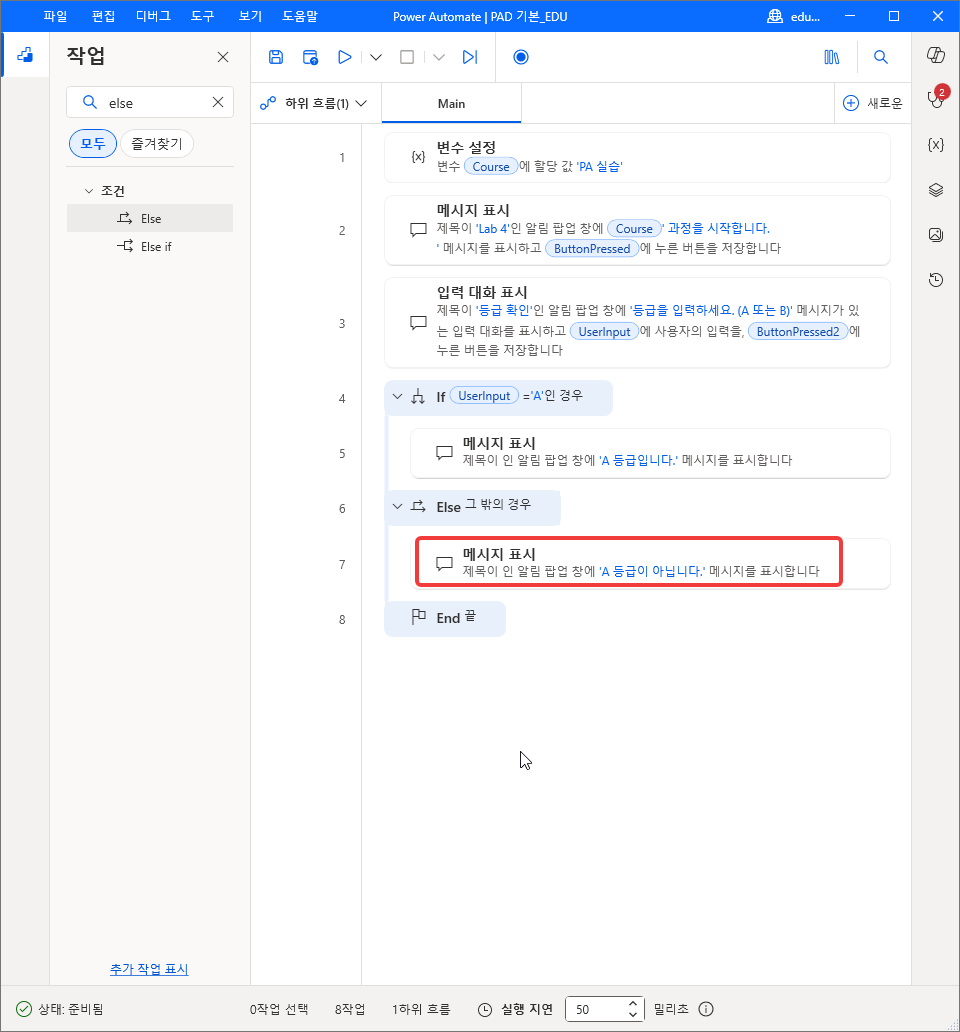Image resolution: width=960 pixels, height=1032 pixels.
Task: Click the run delay info icon
Action: click(x=706, y=1009)
